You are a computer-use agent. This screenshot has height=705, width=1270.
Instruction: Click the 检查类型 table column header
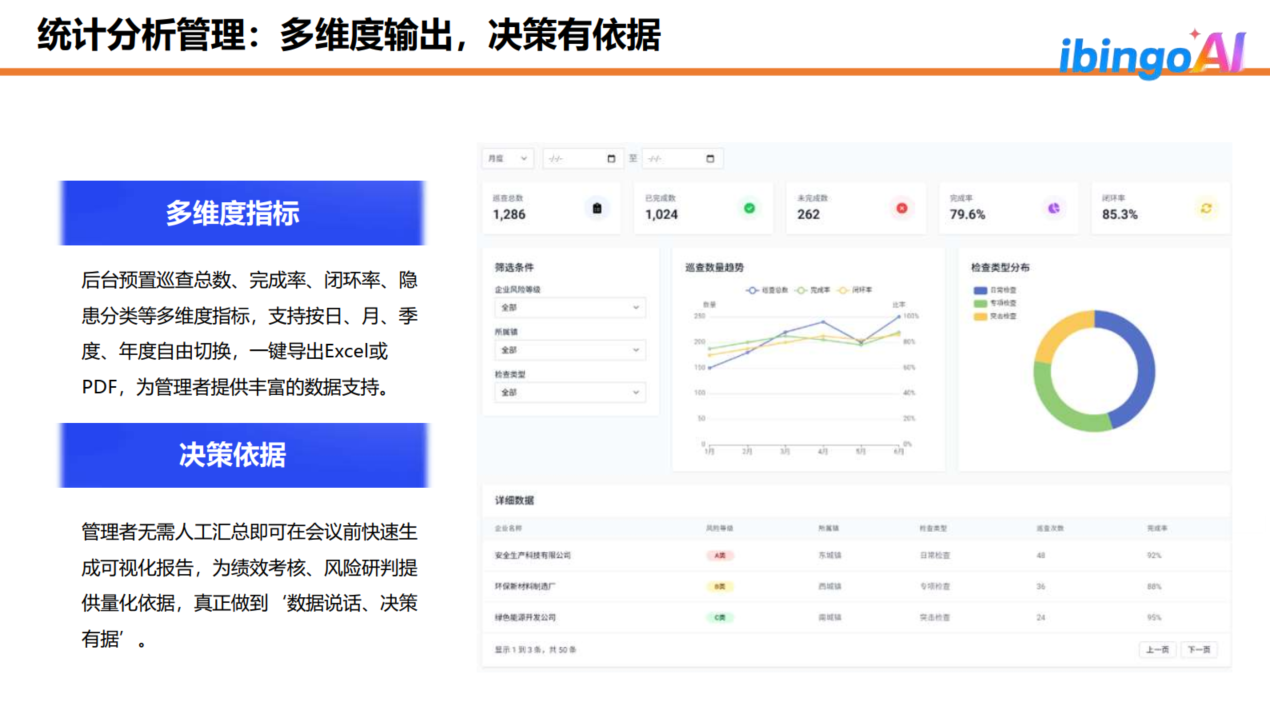pyautogui.click(x=934, y=527)
